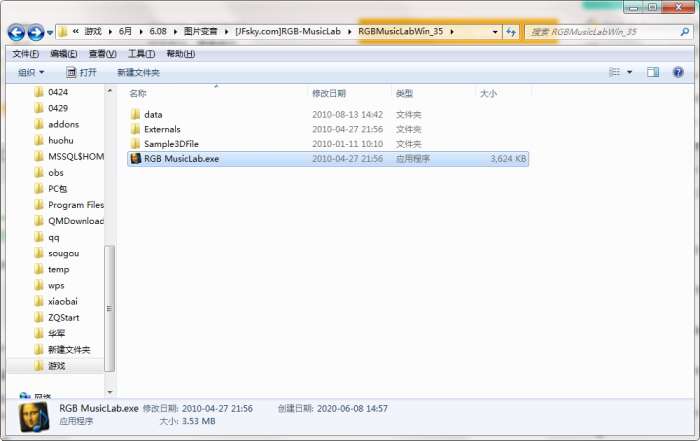Click the blue help icon

tap(678, 72)
